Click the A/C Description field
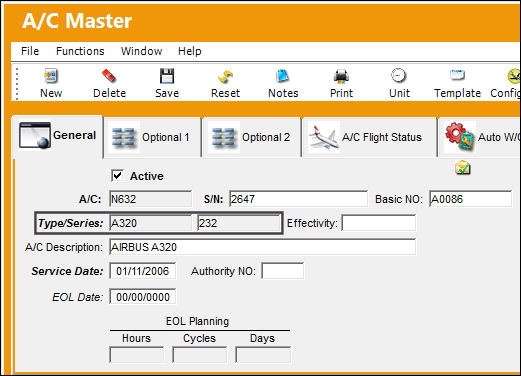Screen dimensions: 521x376 pyautogui.click(x=262, y=247)
